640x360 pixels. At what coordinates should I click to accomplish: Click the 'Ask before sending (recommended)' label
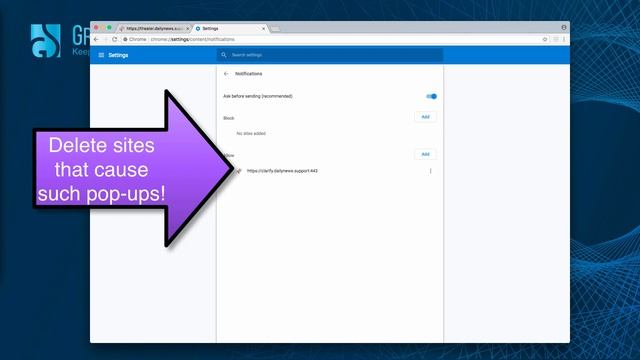point(258,96)
